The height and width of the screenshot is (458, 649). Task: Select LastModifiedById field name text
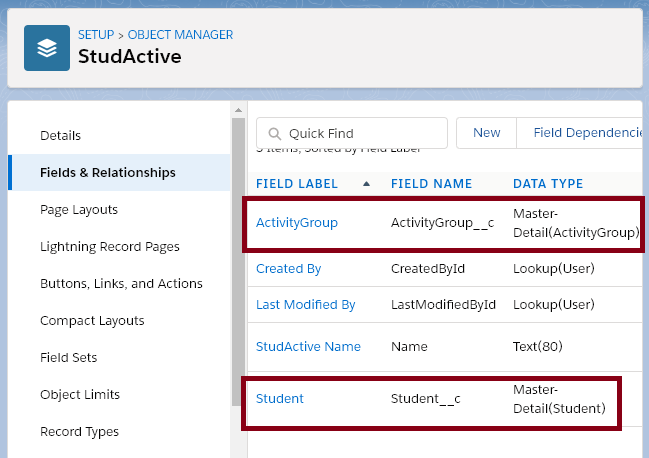point(443,305)
